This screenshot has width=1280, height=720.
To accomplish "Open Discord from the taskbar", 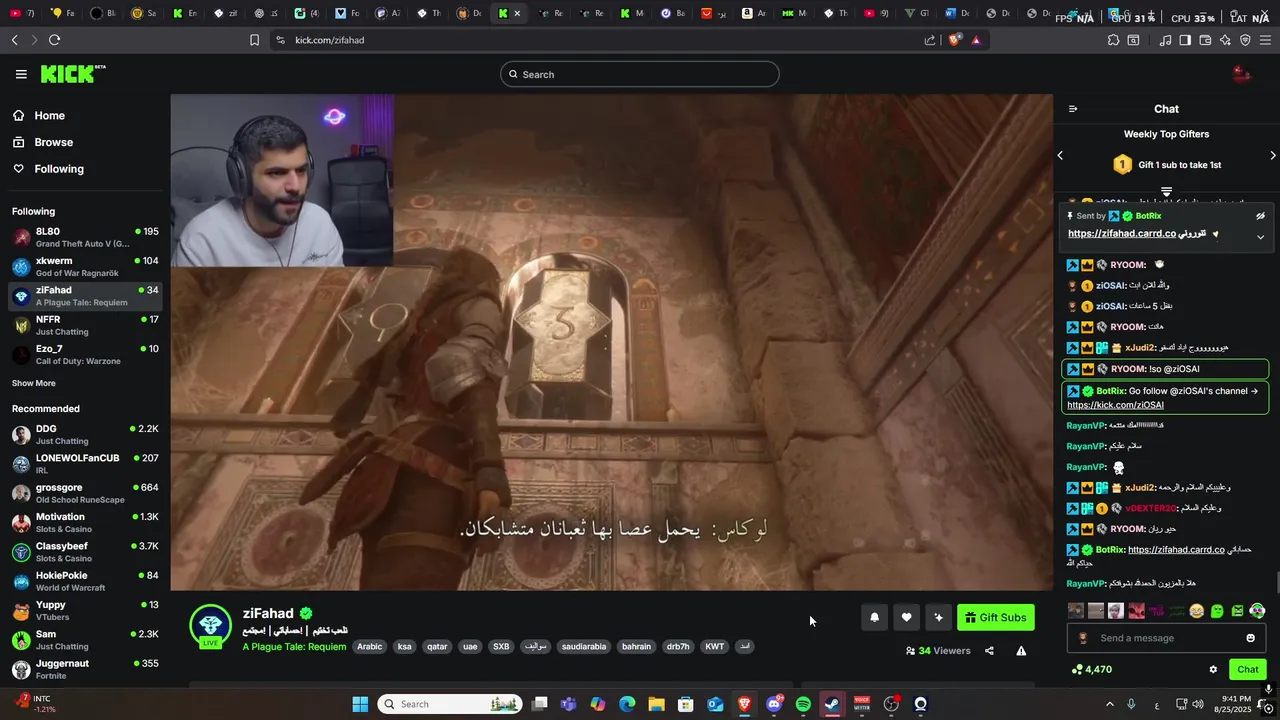I will (774, 704).
